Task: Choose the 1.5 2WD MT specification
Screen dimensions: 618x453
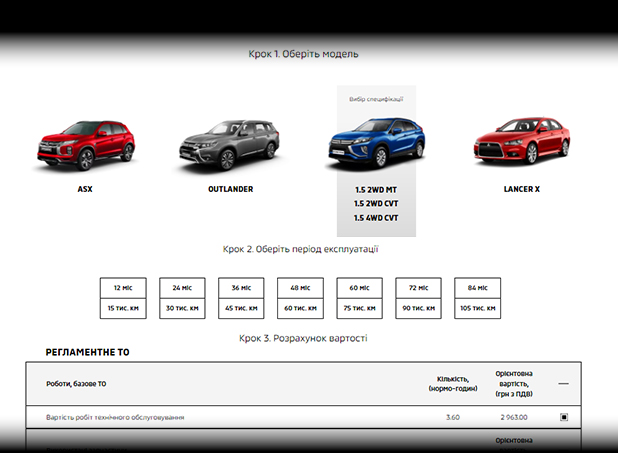Action: pyautogui.click(x=376, y=189)
